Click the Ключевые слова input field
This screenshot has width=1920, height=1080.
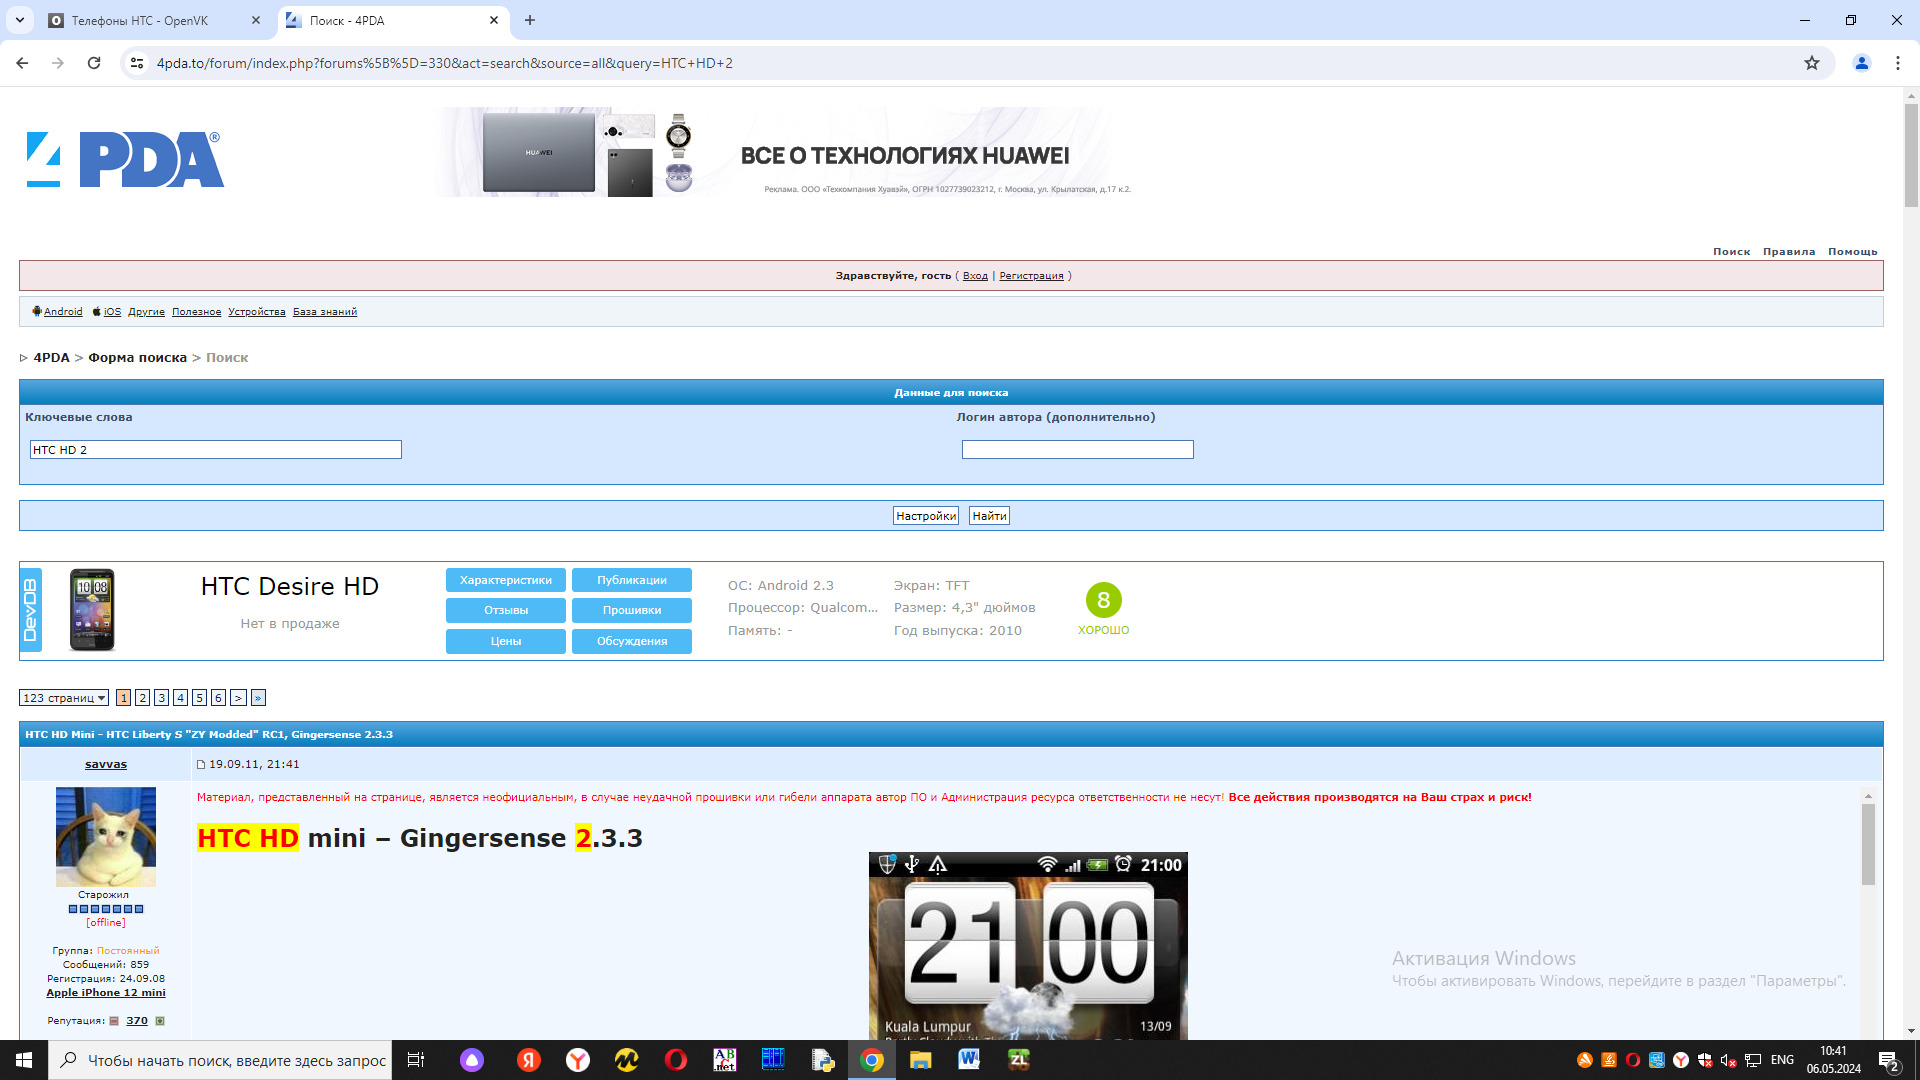pyautogui.click(x=215, y=450)
